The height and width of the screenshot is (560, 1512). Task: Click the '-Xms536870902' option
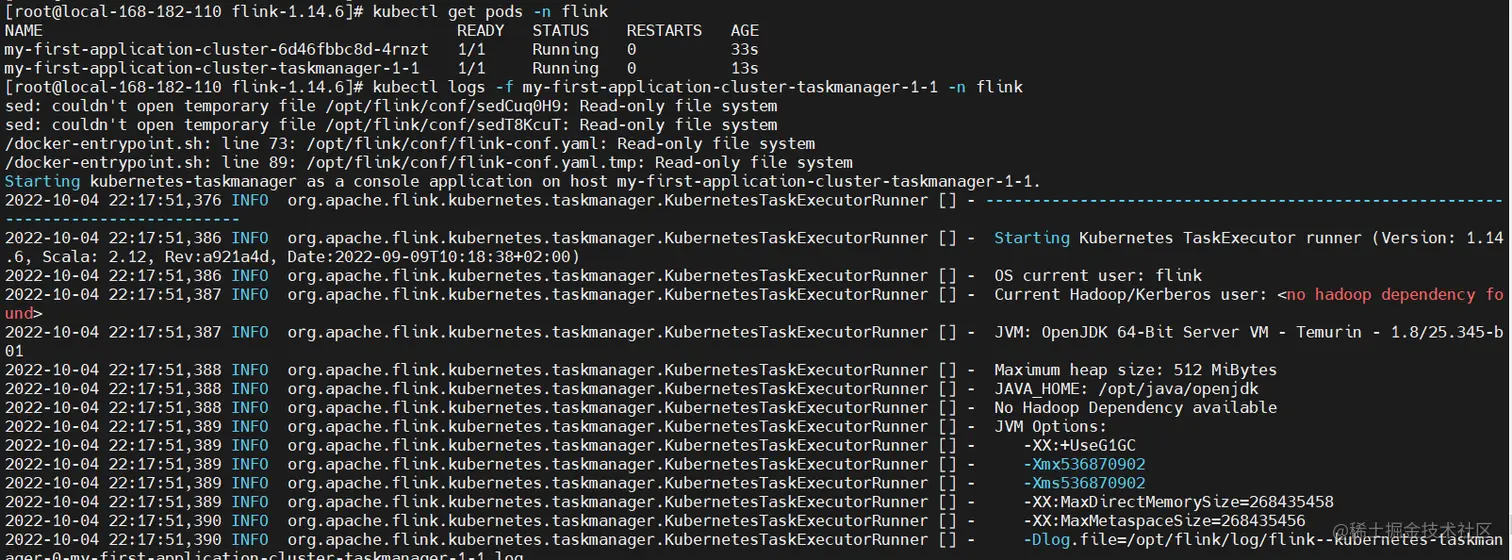1084,483
